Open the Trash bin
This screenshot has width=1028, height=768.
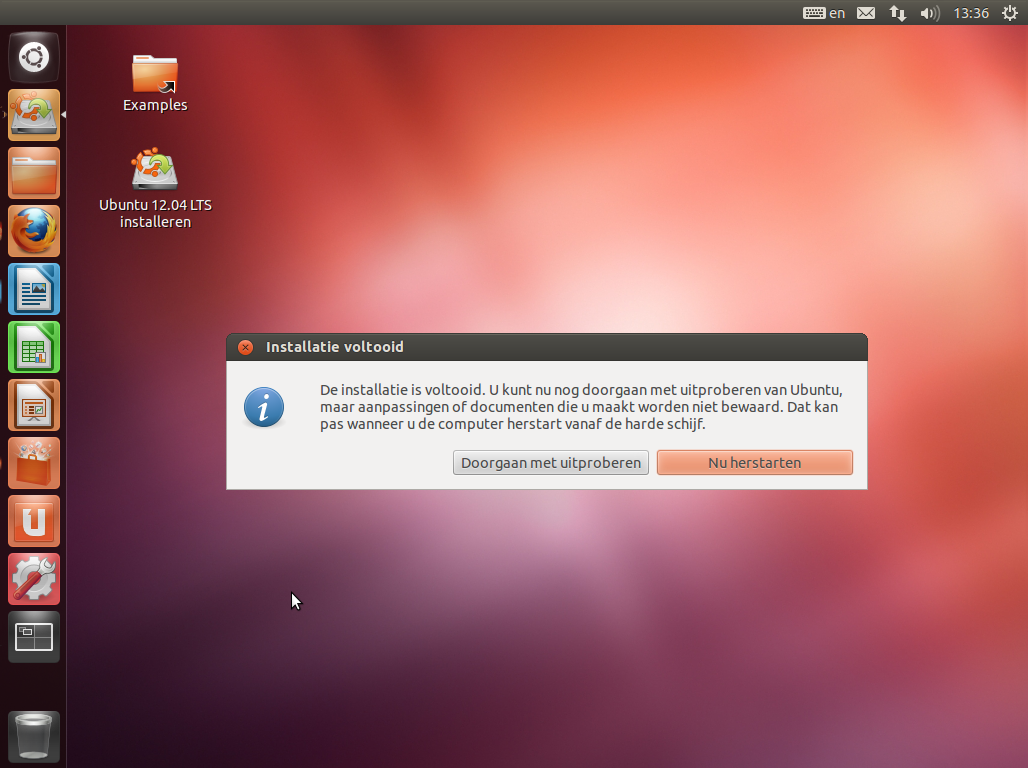34,736
